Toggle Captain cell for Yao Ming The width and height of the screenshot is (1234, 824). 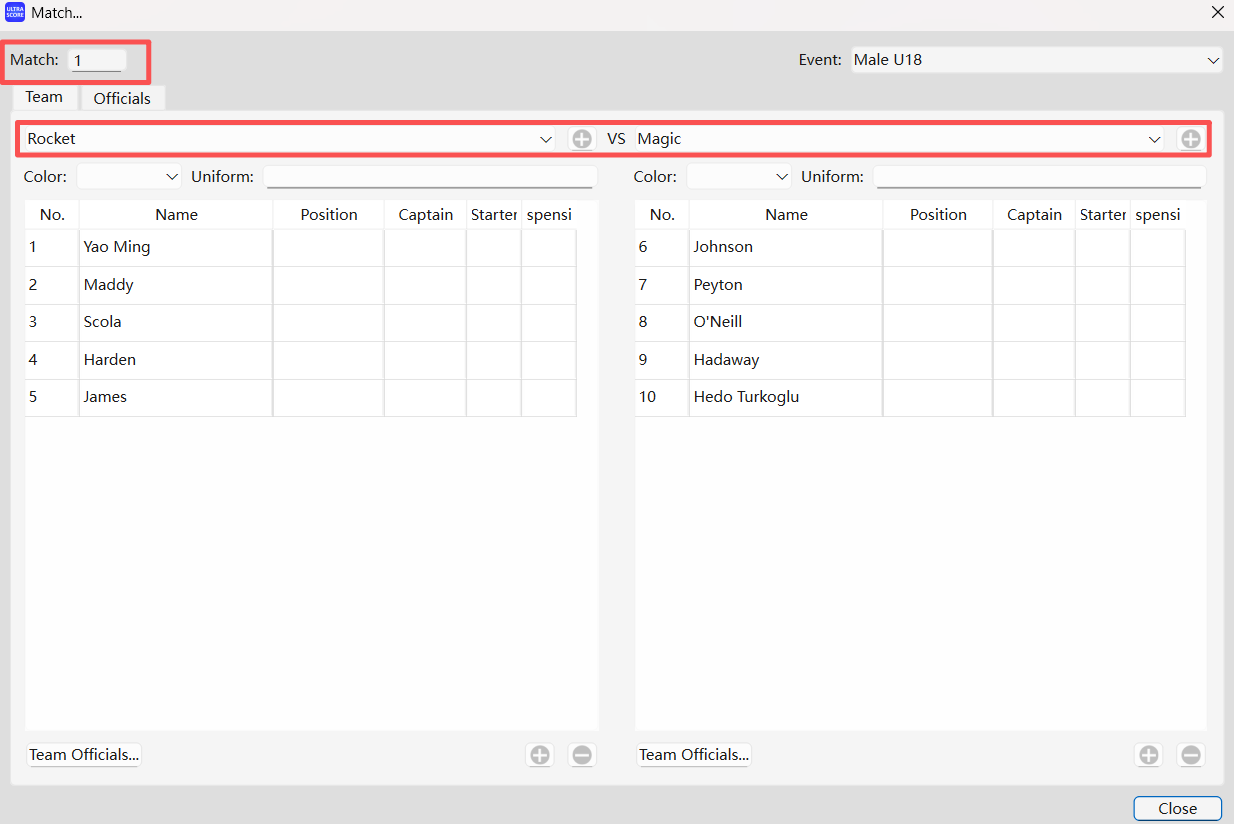[425, 247]
